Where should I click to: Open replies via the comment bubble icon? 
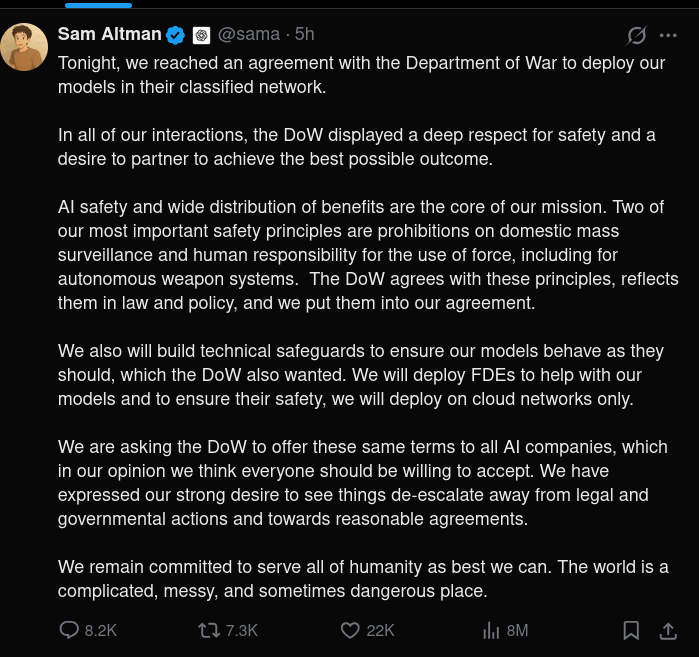tap(69, 630)
